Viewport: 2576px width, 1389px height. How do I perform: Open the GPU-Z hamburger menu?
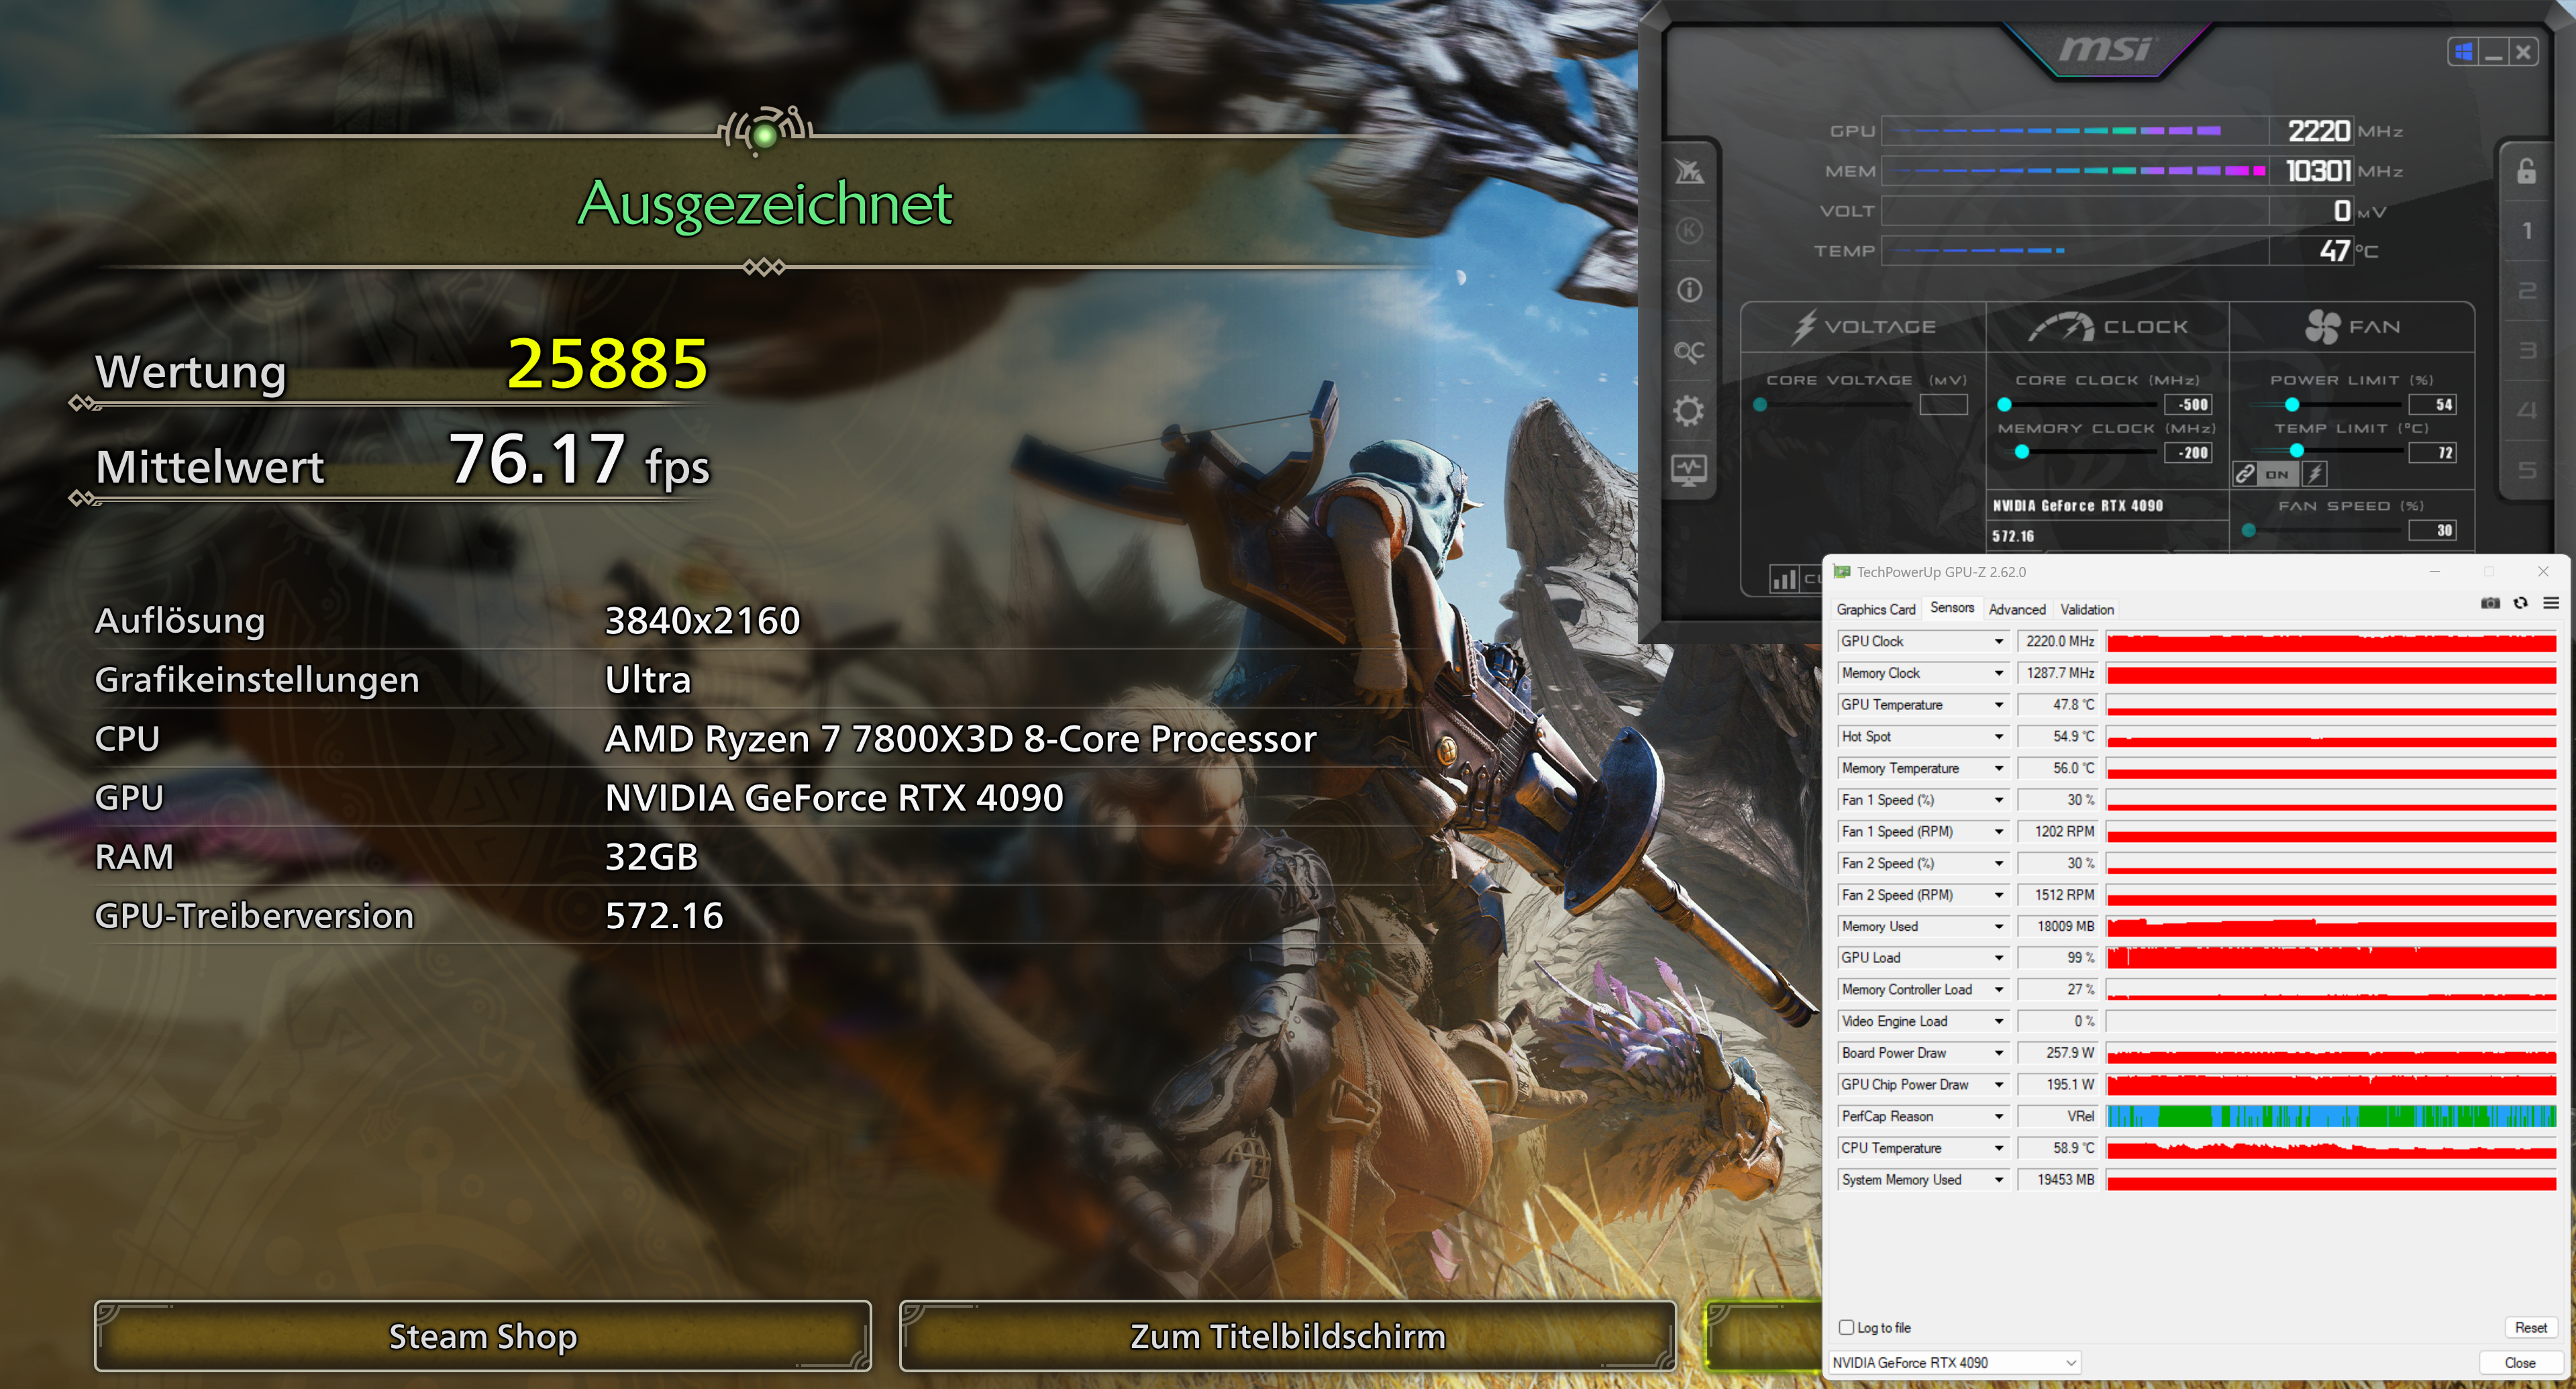(x=2551, y=603)
